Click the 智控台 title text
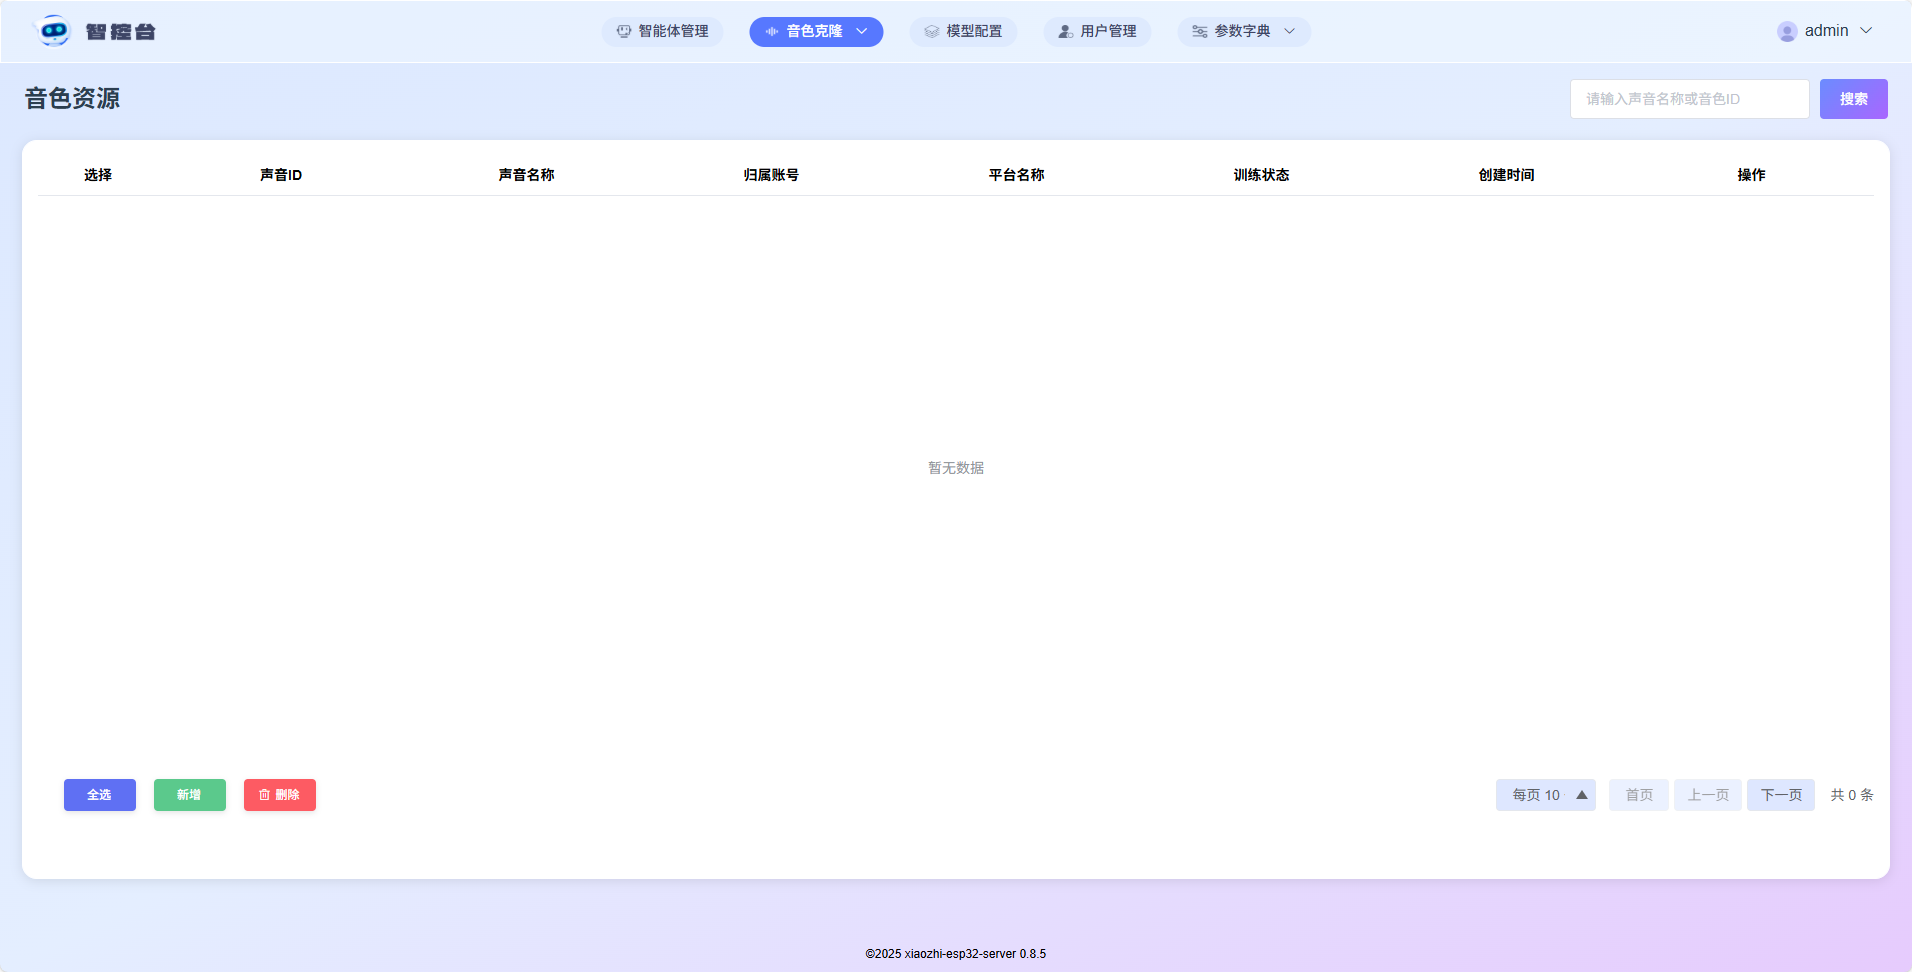This screenshot has height=972, width=1912. click(121, 32)
